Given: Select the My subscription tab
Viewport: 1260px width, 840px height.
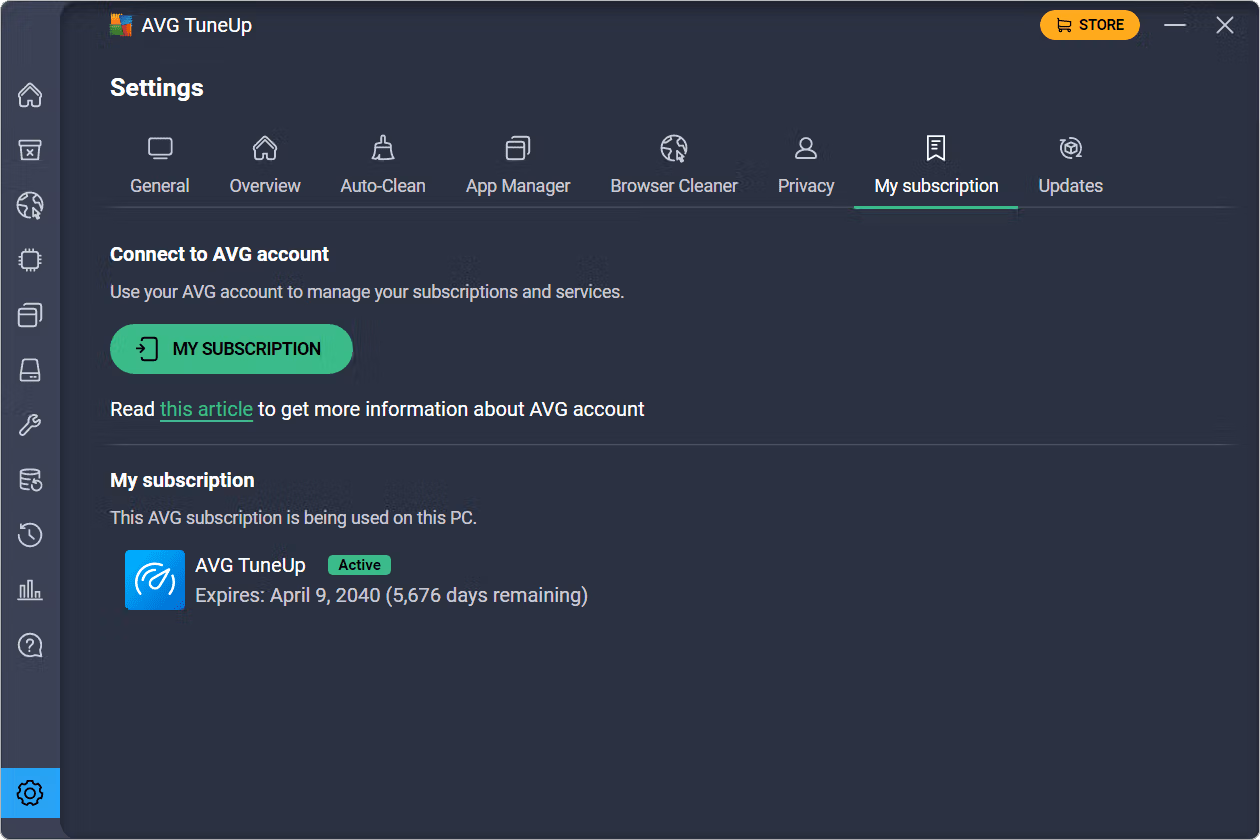Looking at the screenshot, I should (x=936, y=167).
